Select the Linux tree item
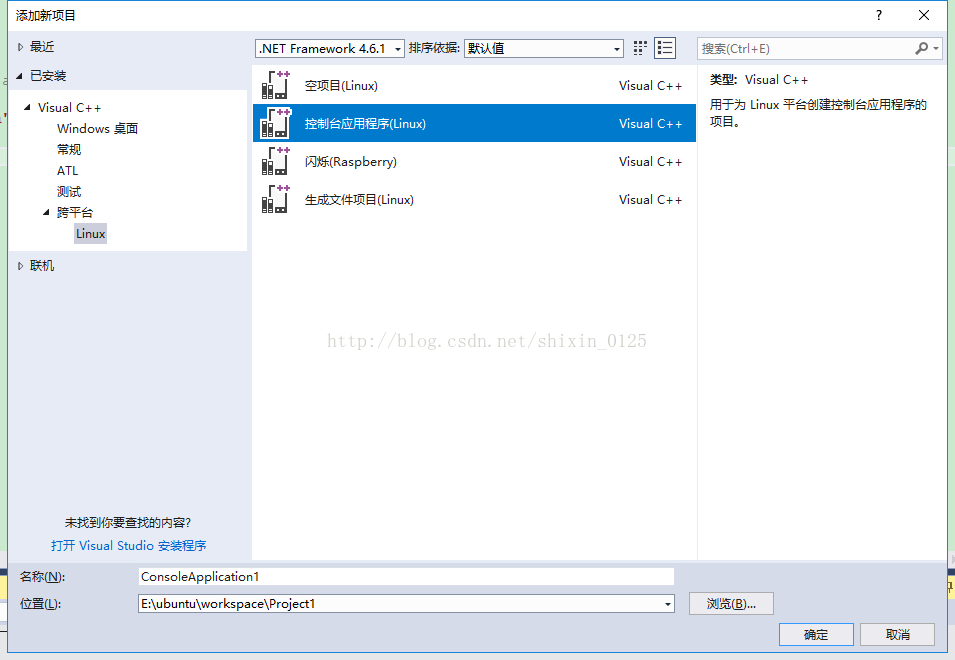The width and height of the screenshot is (955, 660). [91, 234]
